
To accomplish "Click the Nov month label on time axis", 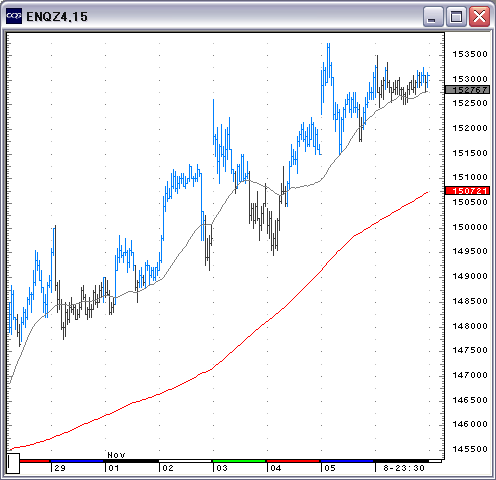I will tap(116, 455).
